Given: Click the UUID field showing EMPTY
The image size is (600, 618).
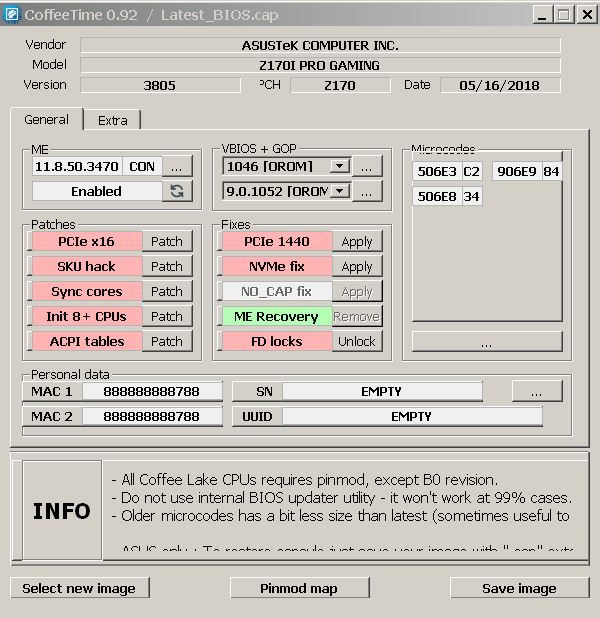Looking at the screenshot, I should click(x=412, y=416).
